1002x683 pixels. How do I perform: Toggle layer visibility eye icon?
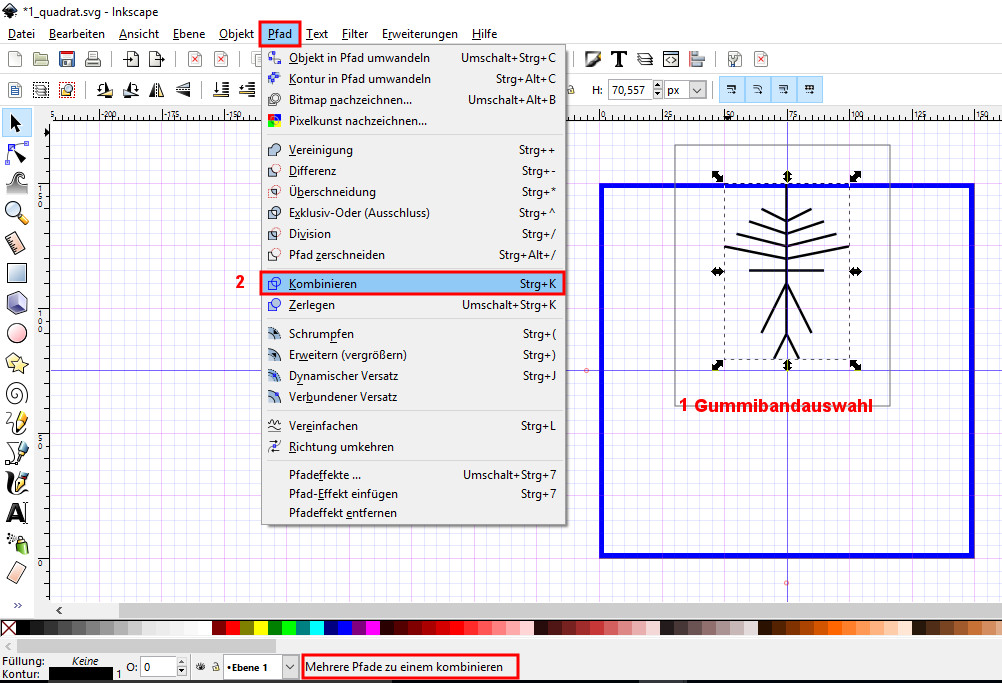[200, 666]
